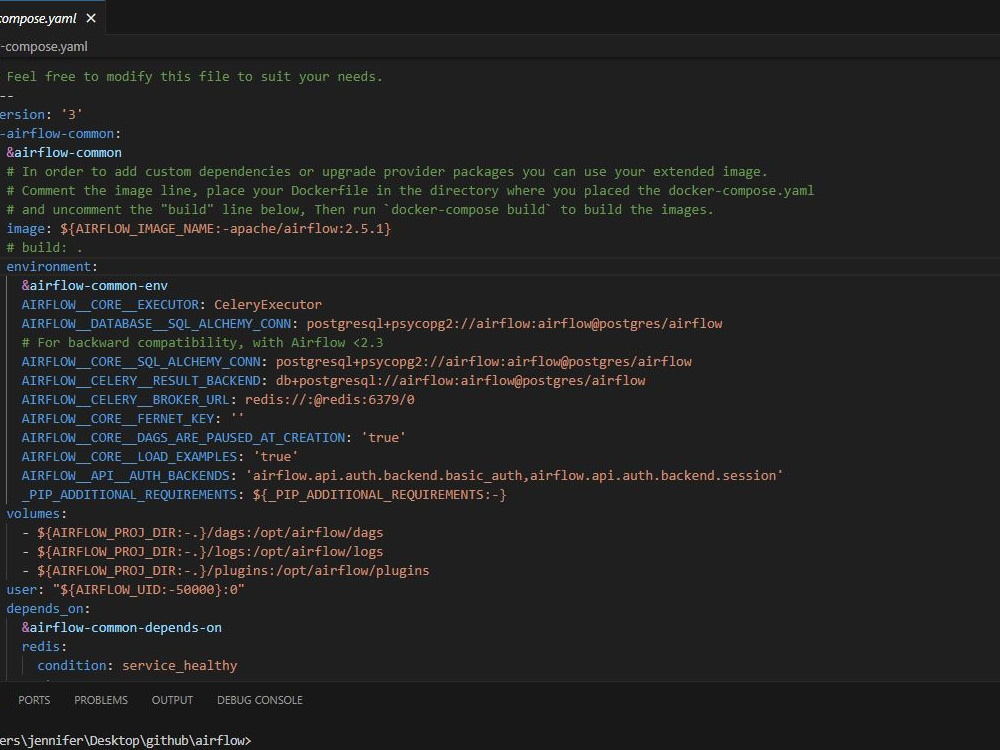Click AIRFLOW__API__AUTH_BACKENDS line

pyautogui.click(x=402, y=476)
